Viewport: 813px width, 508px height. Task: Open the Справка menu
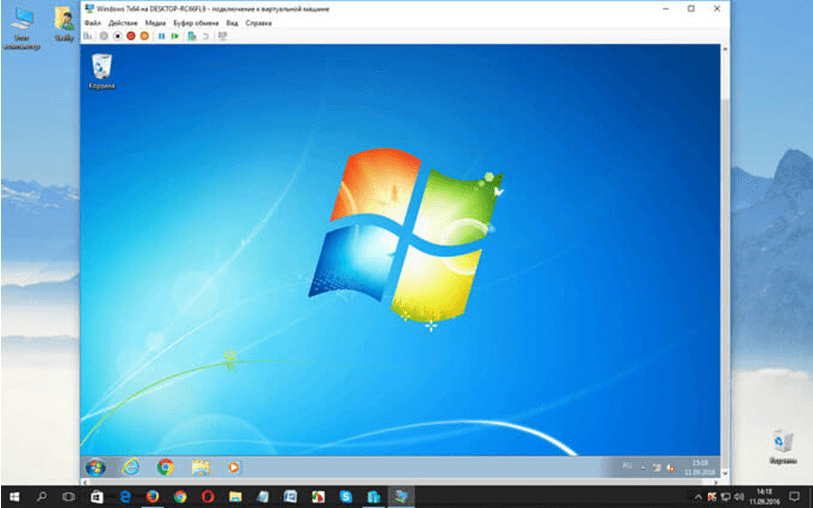259,22
